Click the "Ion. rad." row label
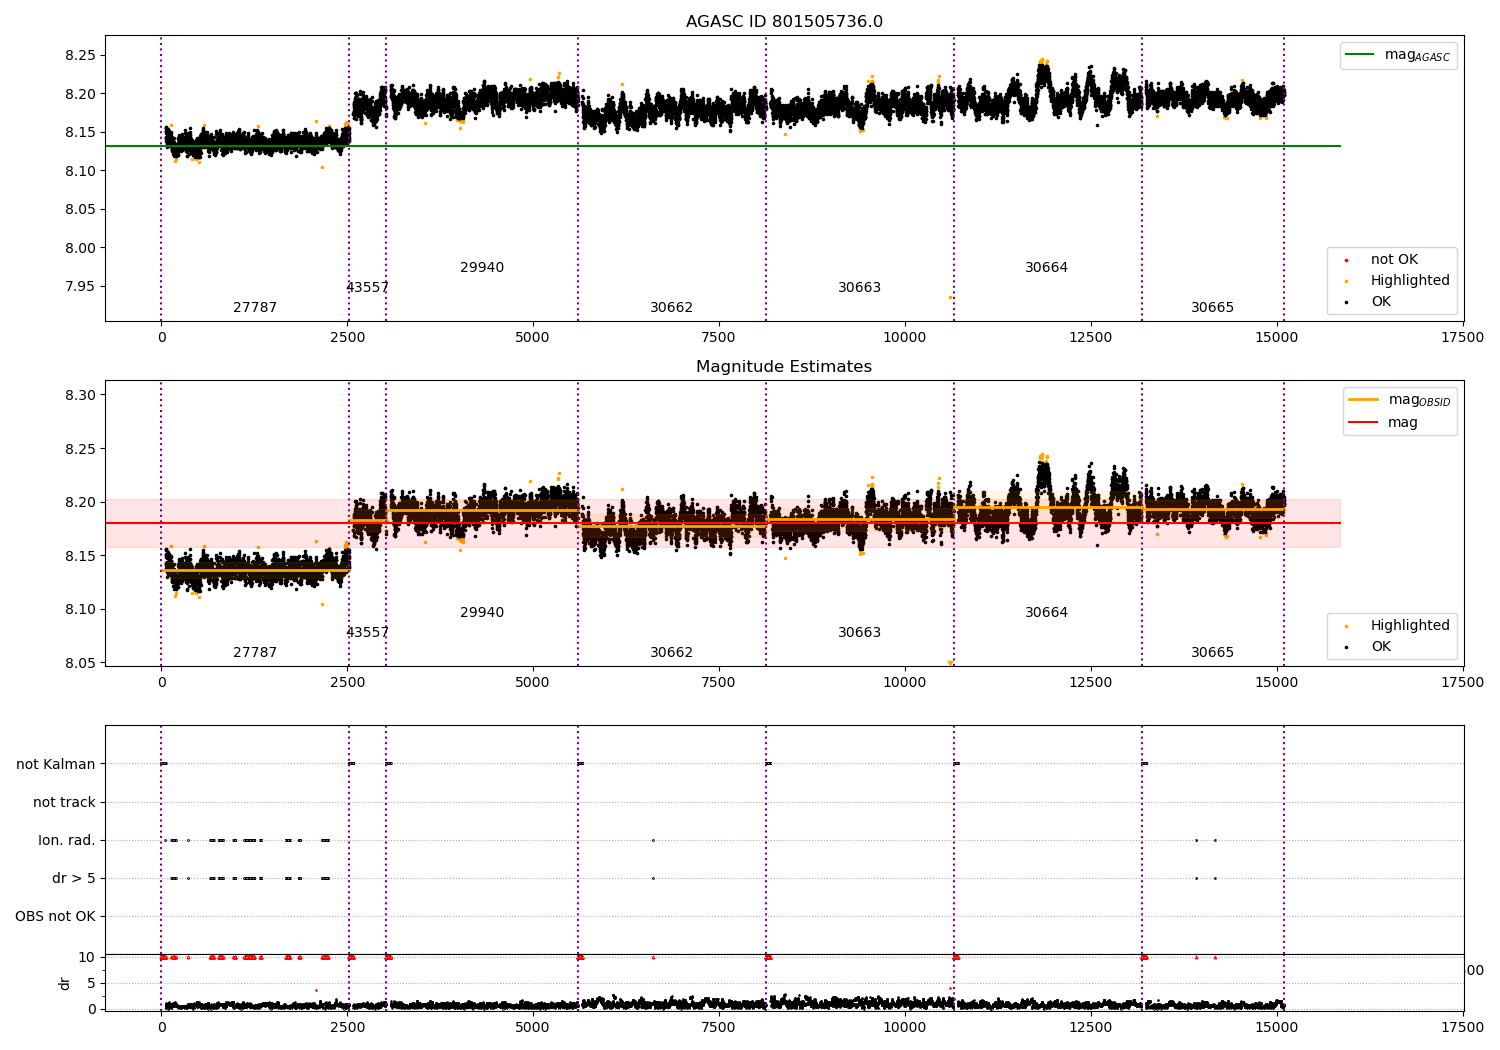1500x1050 pixels. (67, 841)
